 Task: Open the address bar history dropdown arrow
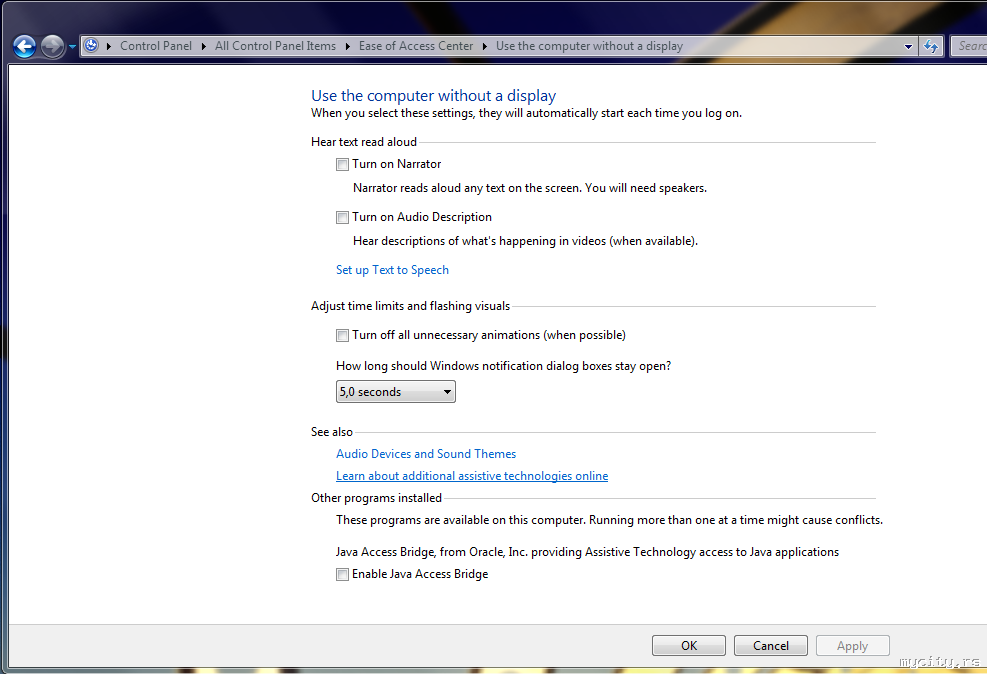click(908, 47)
